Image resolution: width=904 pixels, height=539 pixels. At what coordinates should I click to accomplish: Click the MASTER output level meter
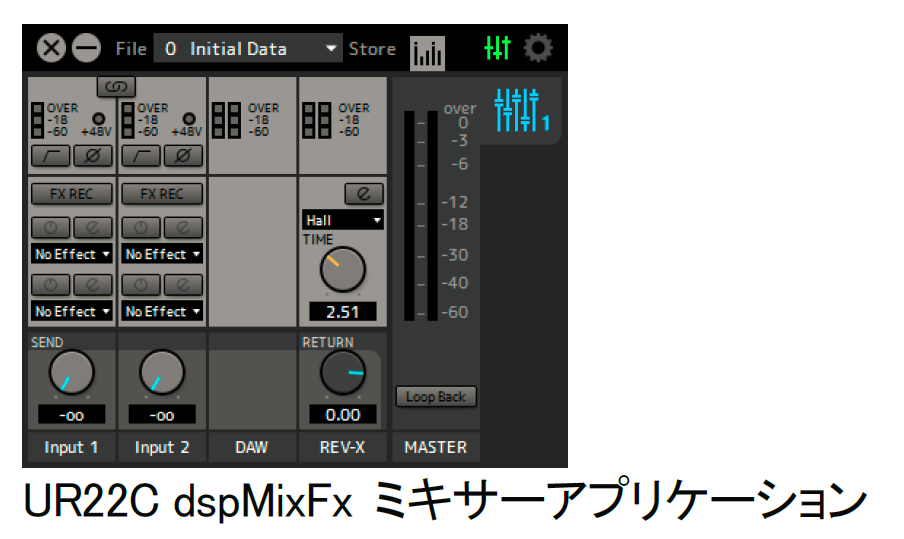[x=421, y=216]
